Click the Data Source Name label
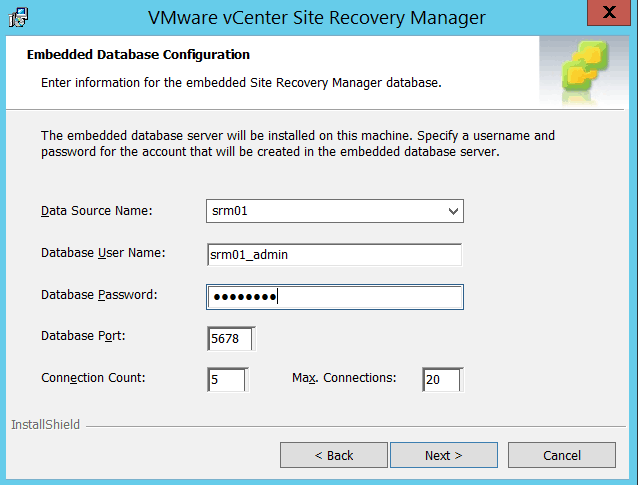The image size is (638, 485). [x=96, y=211]
